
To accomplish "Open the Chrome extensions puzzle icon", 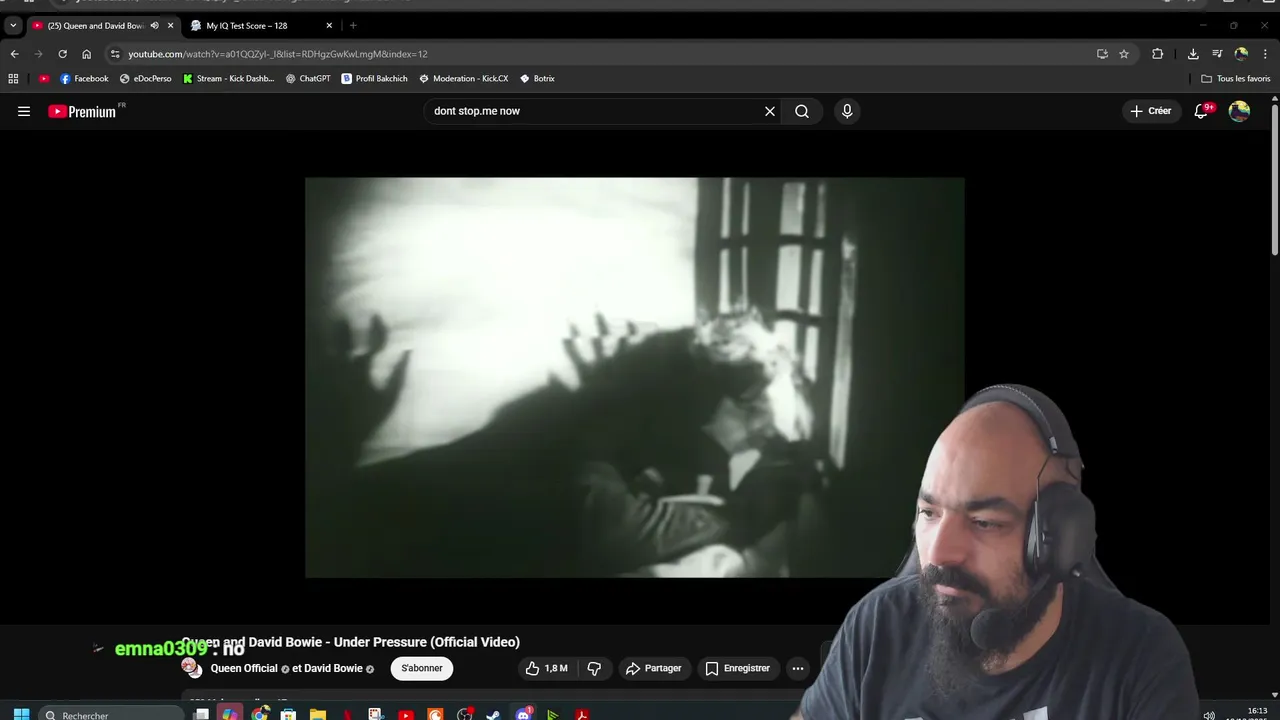I will tap(1157, 54).
